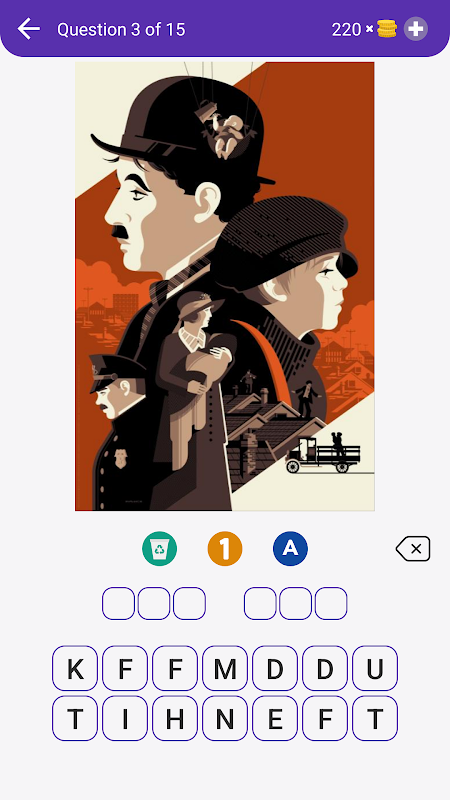Select the last empty answer box
This screenshot has height=800, width=450.
[331, 604]
